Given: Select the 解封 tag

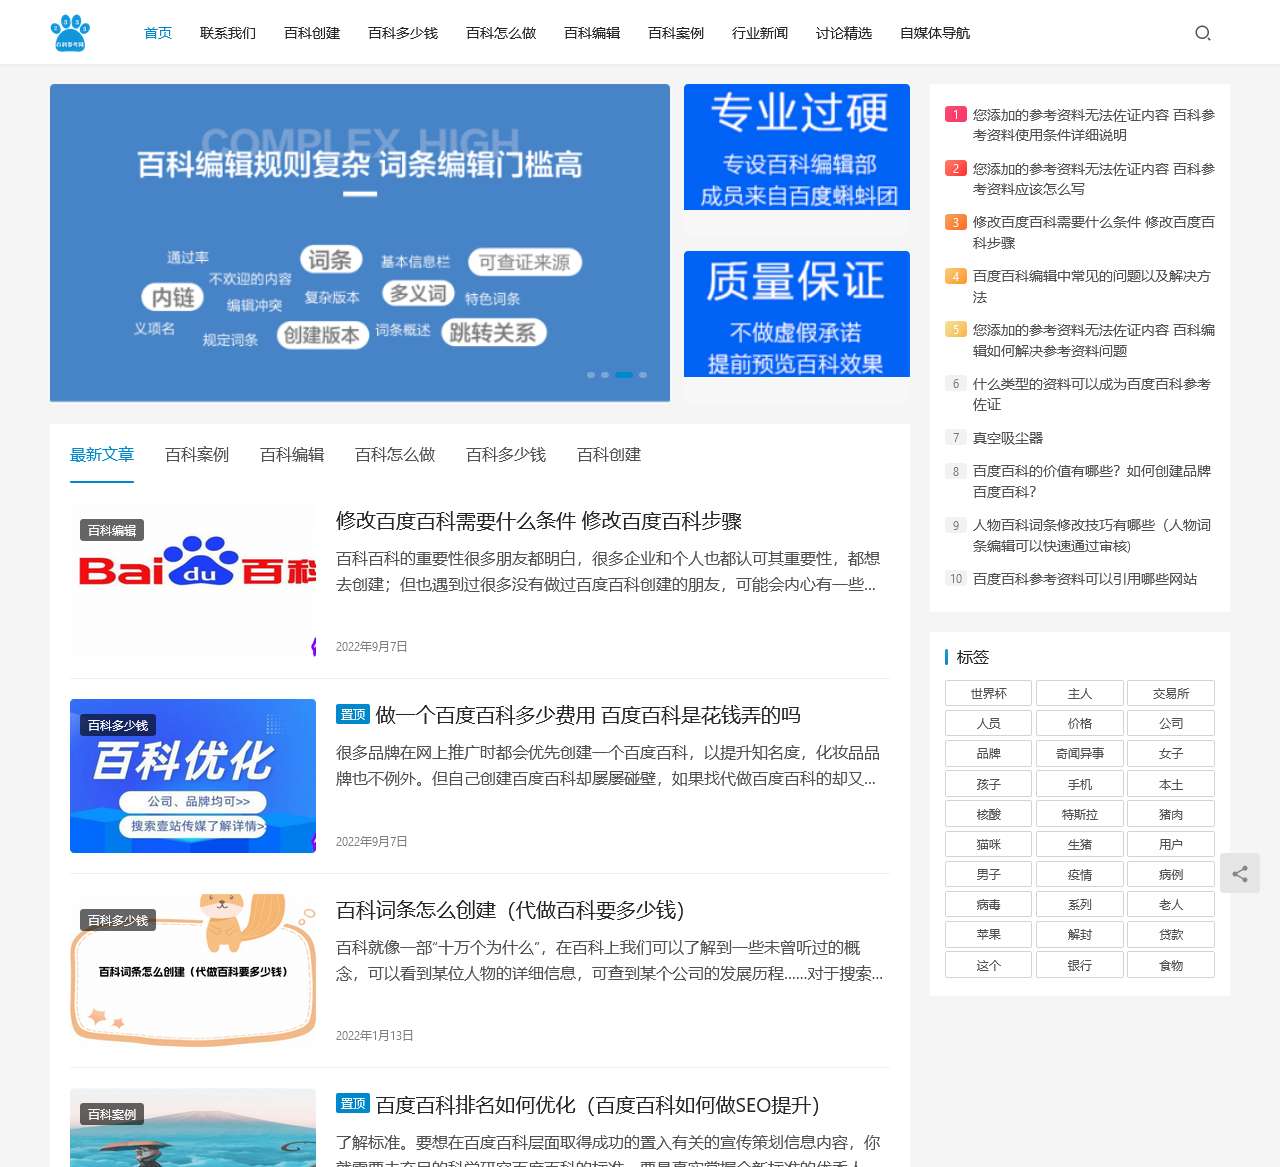Looking at the screenshot, I should tap(1080, 934).
